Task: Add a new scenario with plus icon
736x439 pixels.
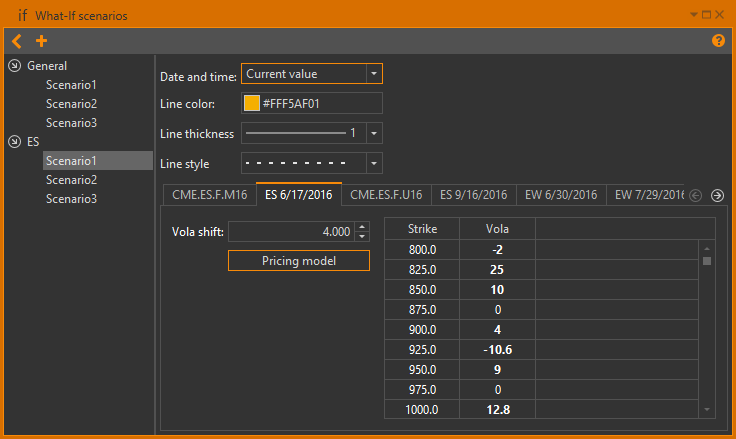Action: click(x=41, y=41)
